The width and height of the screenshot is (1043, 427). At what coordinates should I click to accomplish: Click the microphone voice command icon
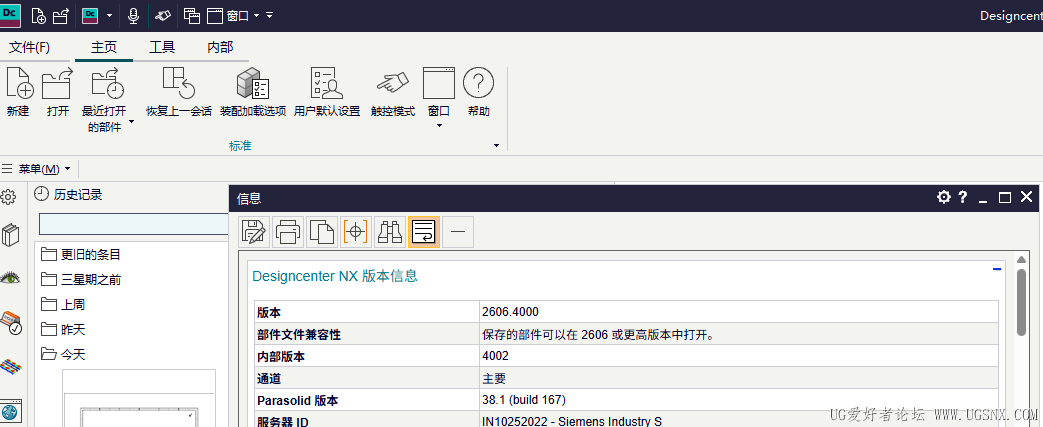pyautogui.click(x=133, y=15)
